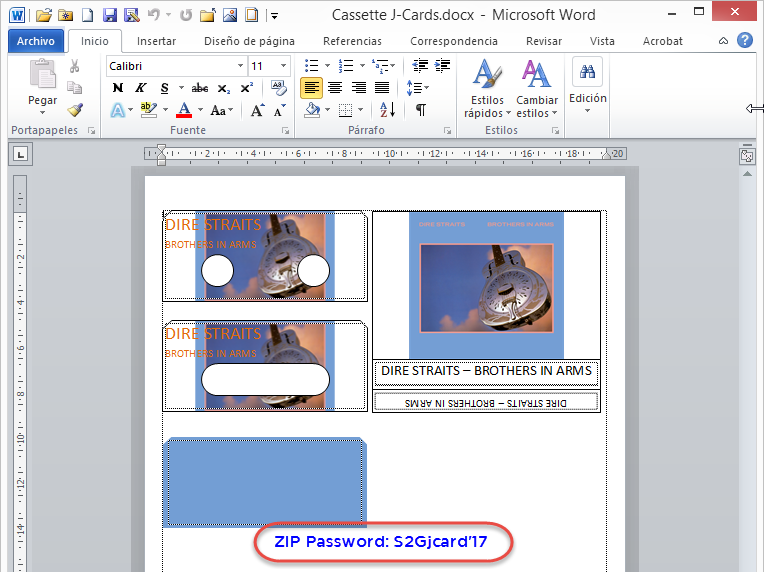
Task: Click the Save icon in quick access toolbar
Action: [109, 15]
